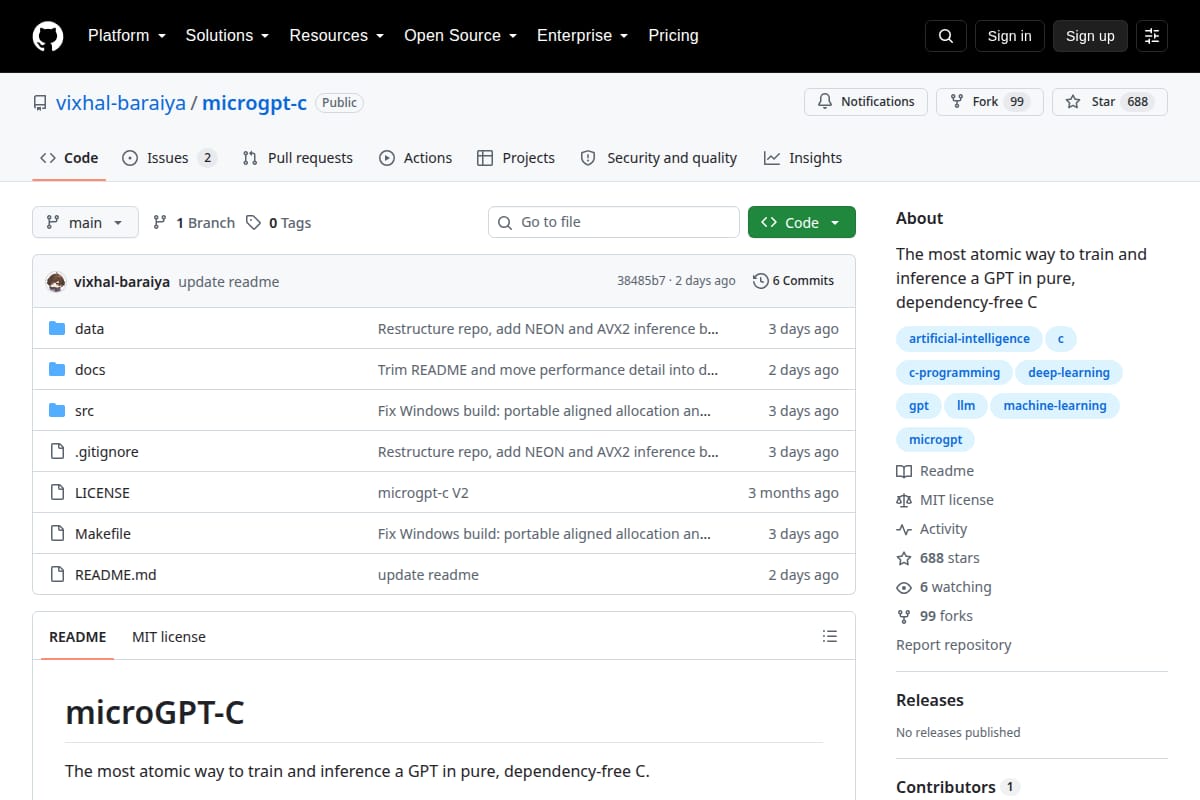The width and height of the screenshot is (1200, 800).
Task: Select the README tab above content
Action: pyautogui.click(x=78, y=637)
